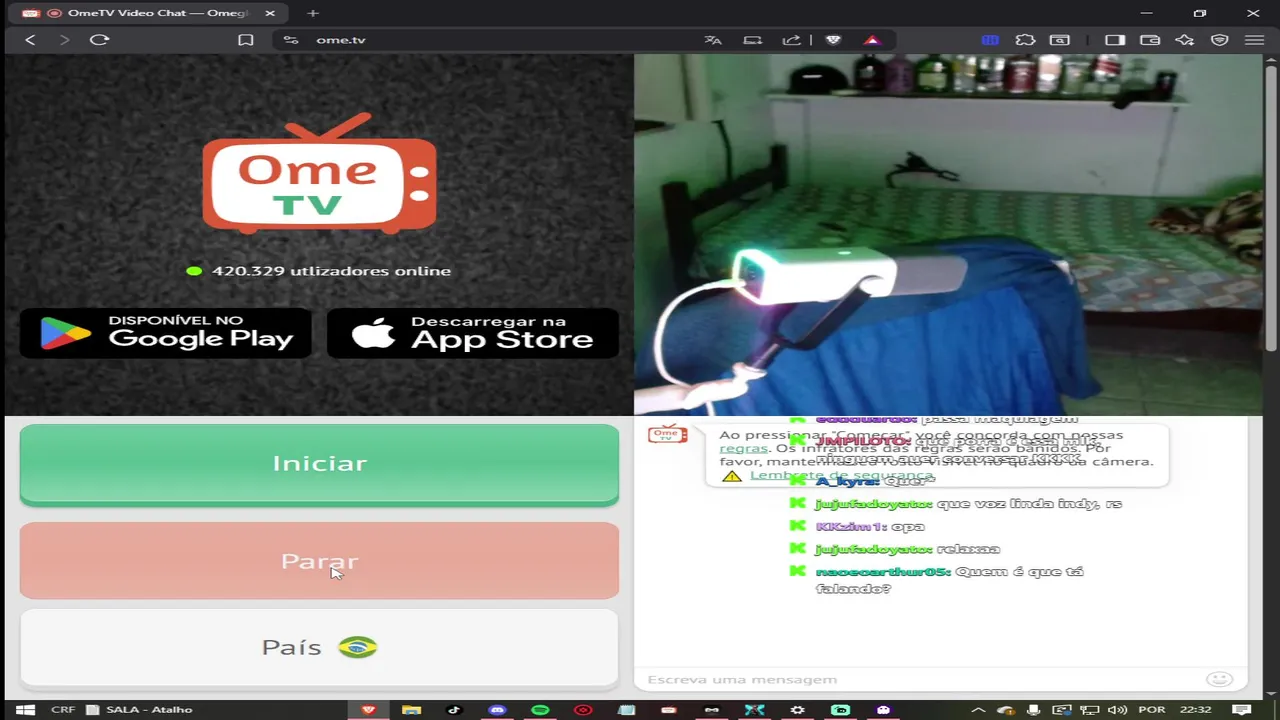Click the green Iniciar button
Image resolution: width=1280 pixels, height=720 pixels.
pos(319,464)
